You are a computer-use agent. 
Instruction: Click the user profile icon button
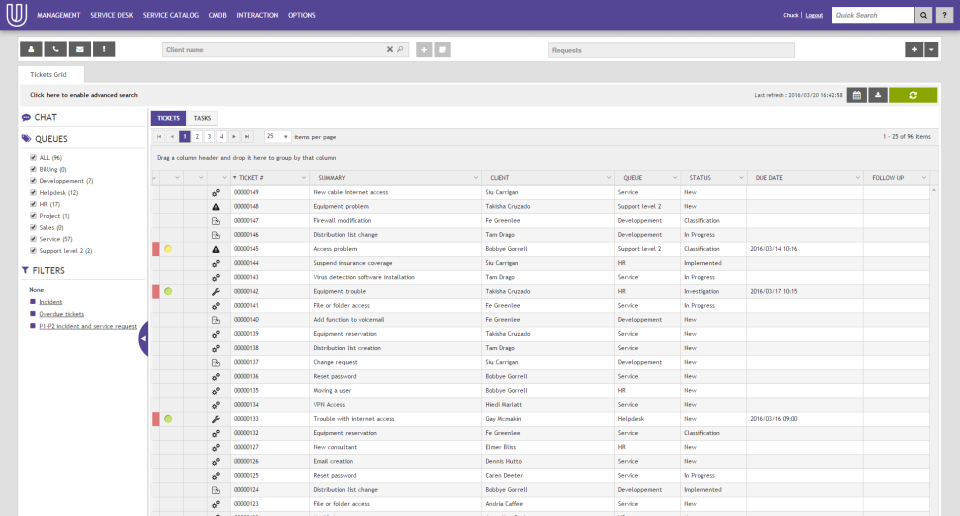point(31,49)
